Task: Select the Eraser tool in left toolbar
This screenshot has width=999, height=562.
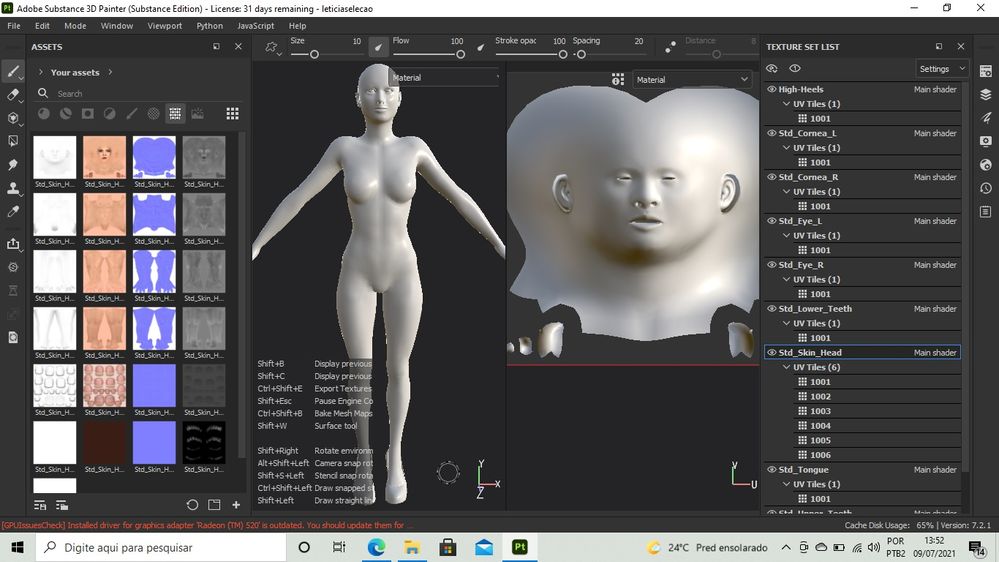Action: [x=13, y=94]
